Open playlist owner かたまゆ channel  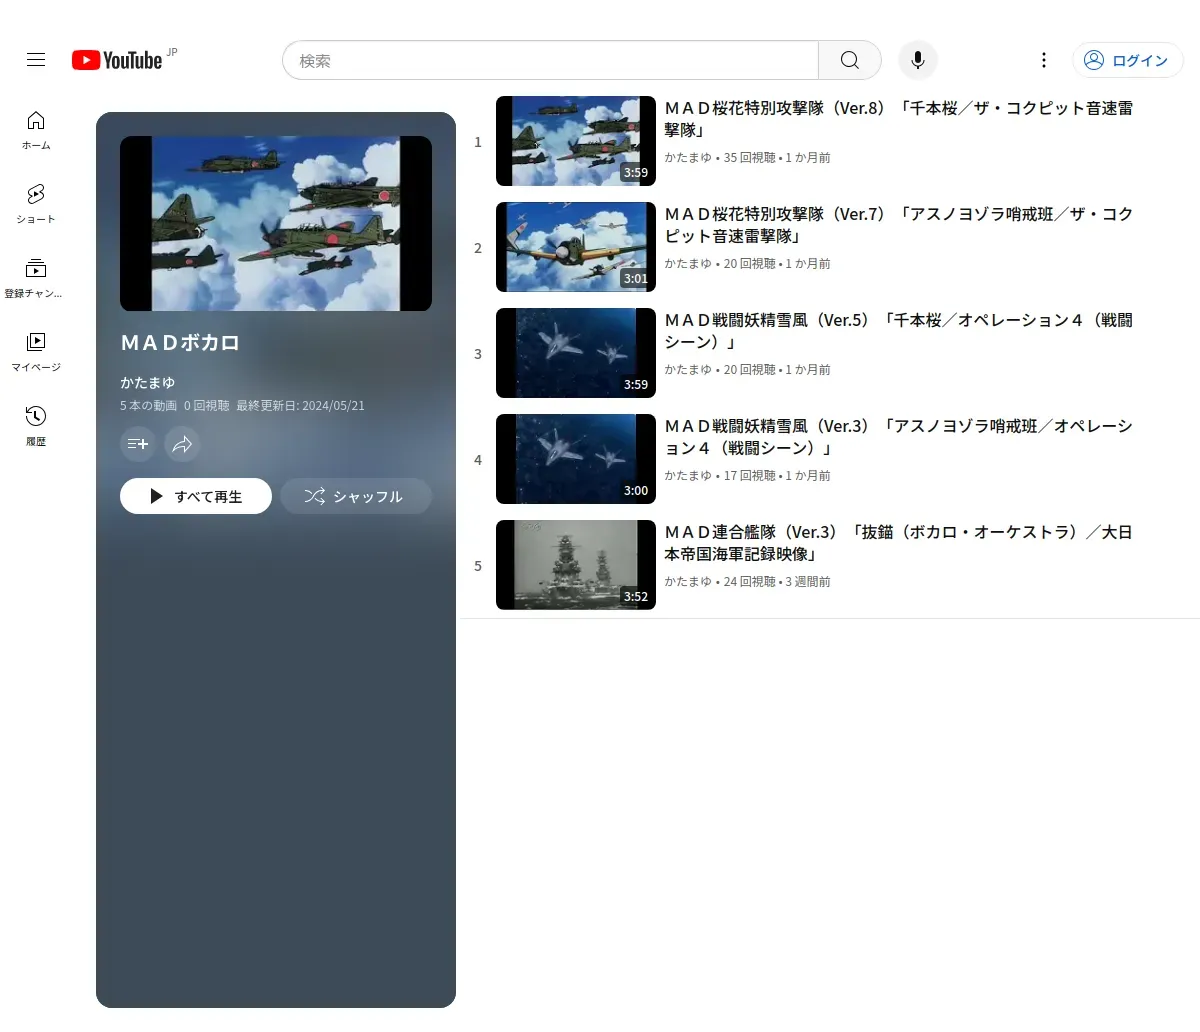pos(148,383)
